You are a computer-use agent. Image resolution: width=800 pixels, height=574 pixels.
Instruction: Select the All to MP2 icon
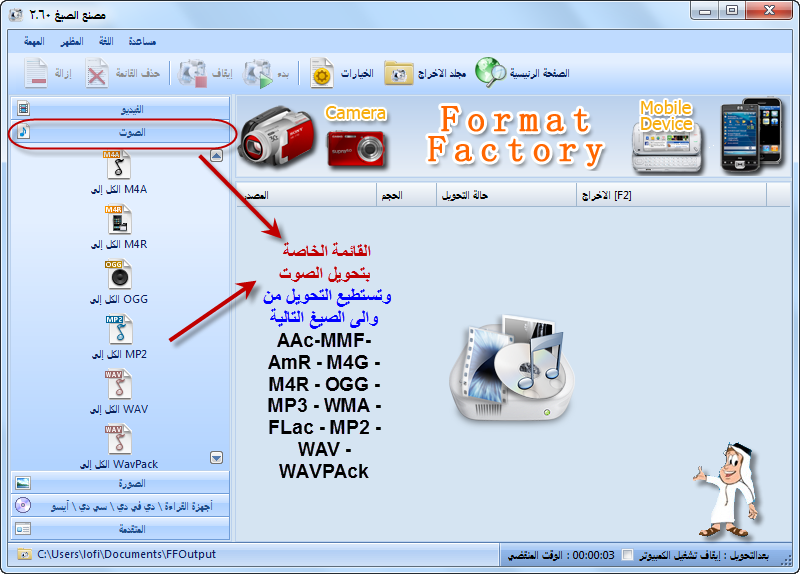119,330
